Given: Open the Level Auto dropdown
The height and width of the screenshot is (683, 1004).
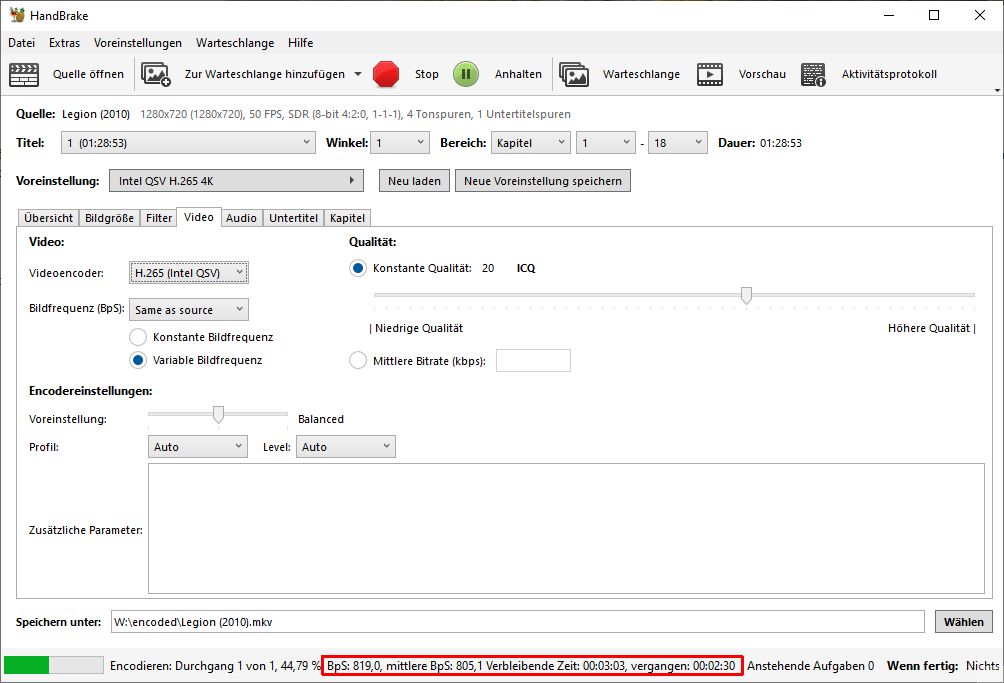Looking at the screenshot, I should tap(346, 447).
